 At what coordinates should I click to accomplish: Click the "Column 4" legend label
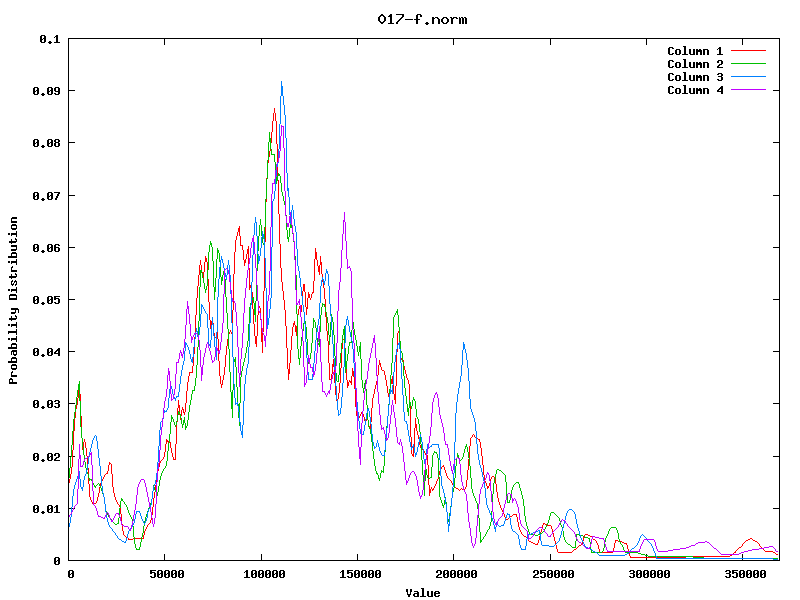coord(695,90)
